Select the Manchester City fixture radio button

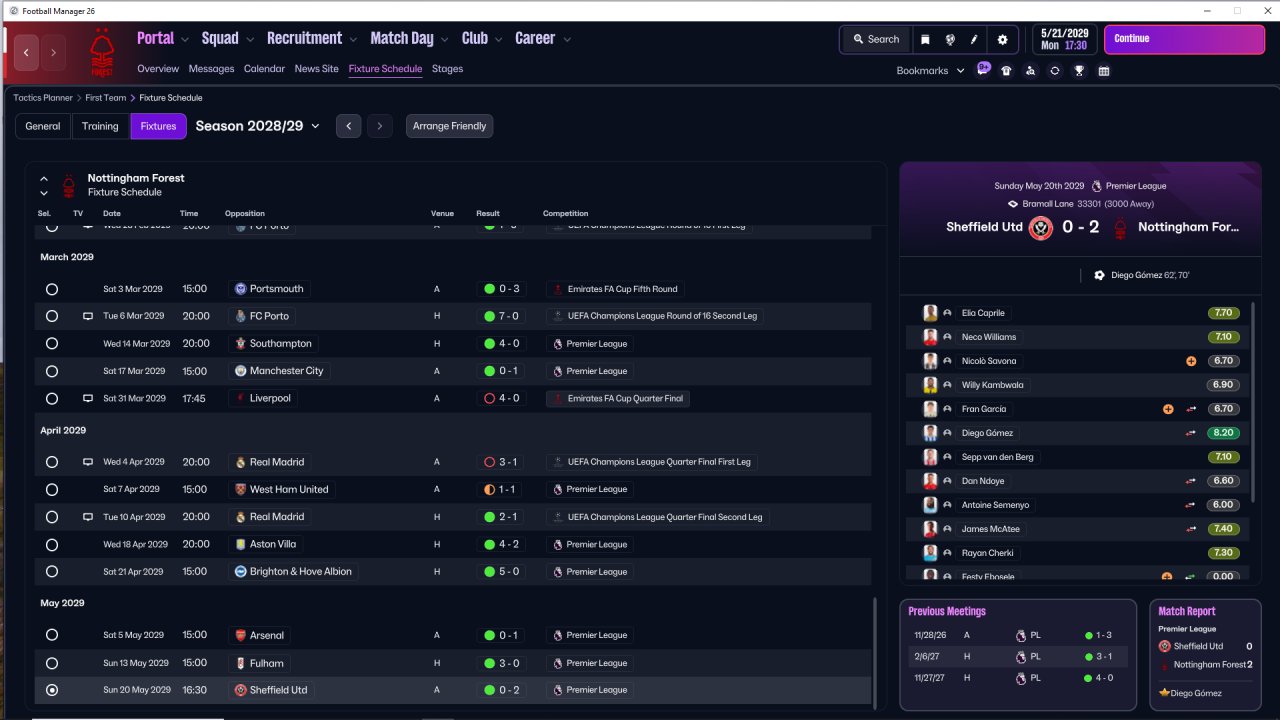click(52, 371)
